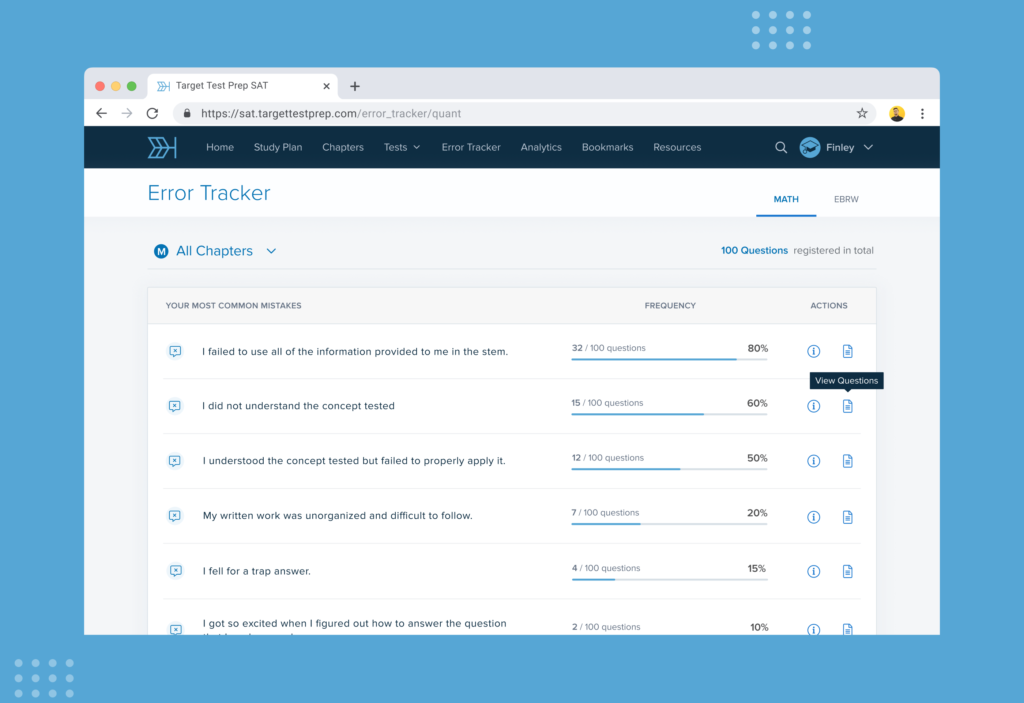Bookmark this page with the star icon

862,114
